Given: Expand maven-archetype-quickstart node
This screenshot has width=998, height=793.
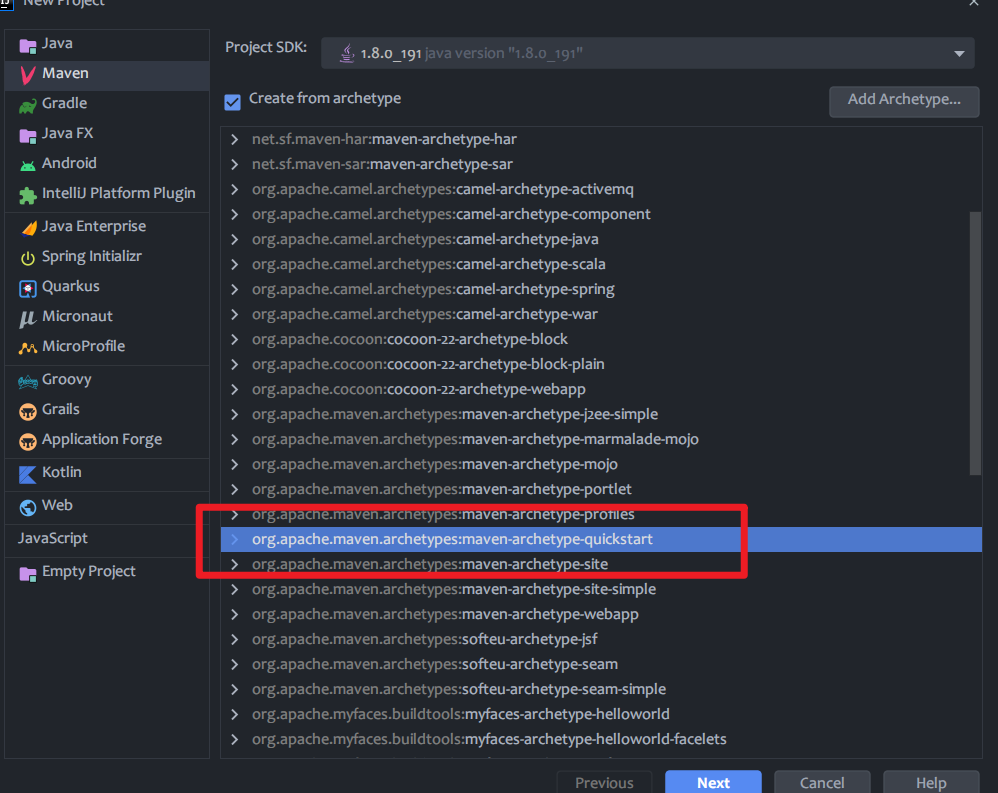Looking at the screenshot, I should 235,539.
